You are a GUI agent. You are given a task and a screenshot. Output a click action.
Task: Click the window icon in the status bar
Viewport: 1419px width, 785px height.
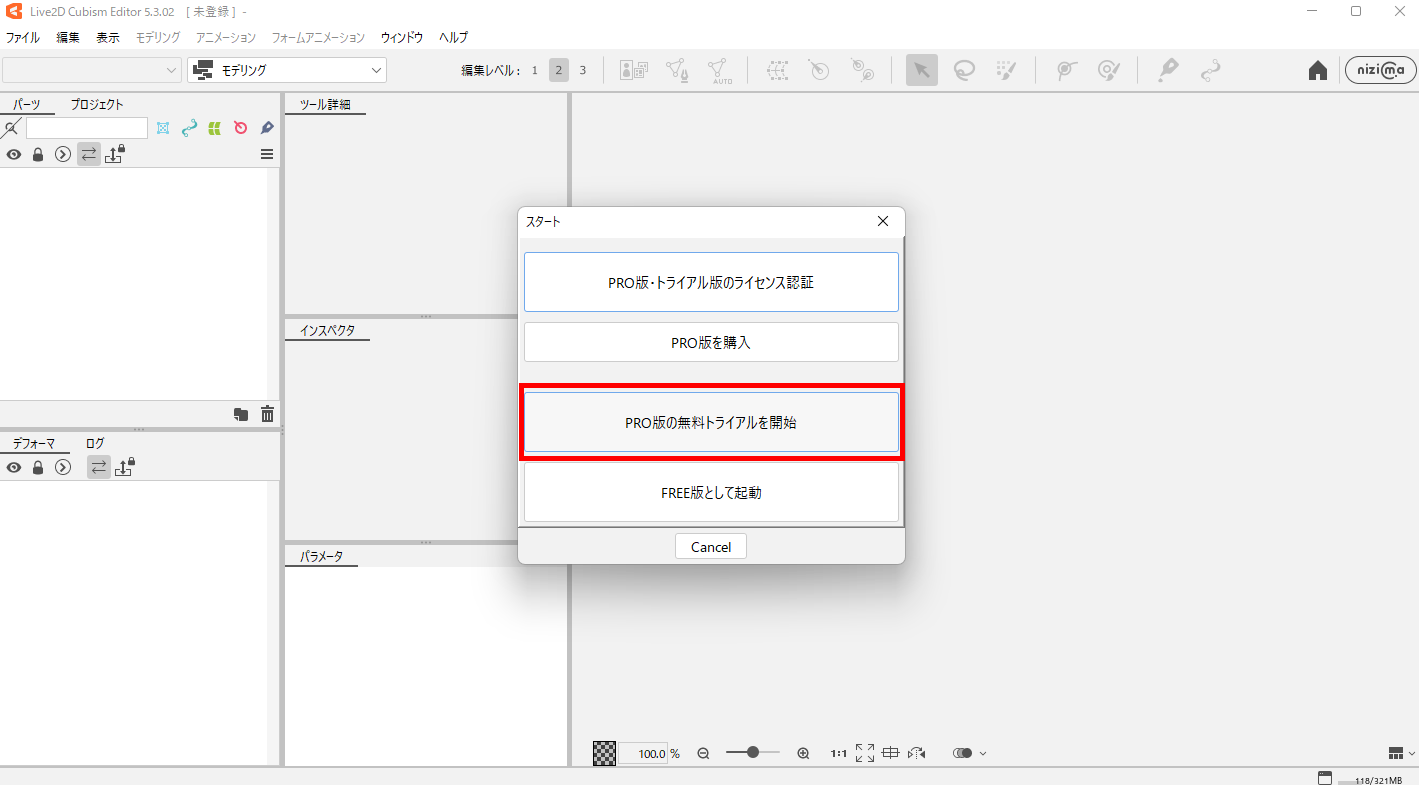pyautogui.click(x=1325, y=777)
